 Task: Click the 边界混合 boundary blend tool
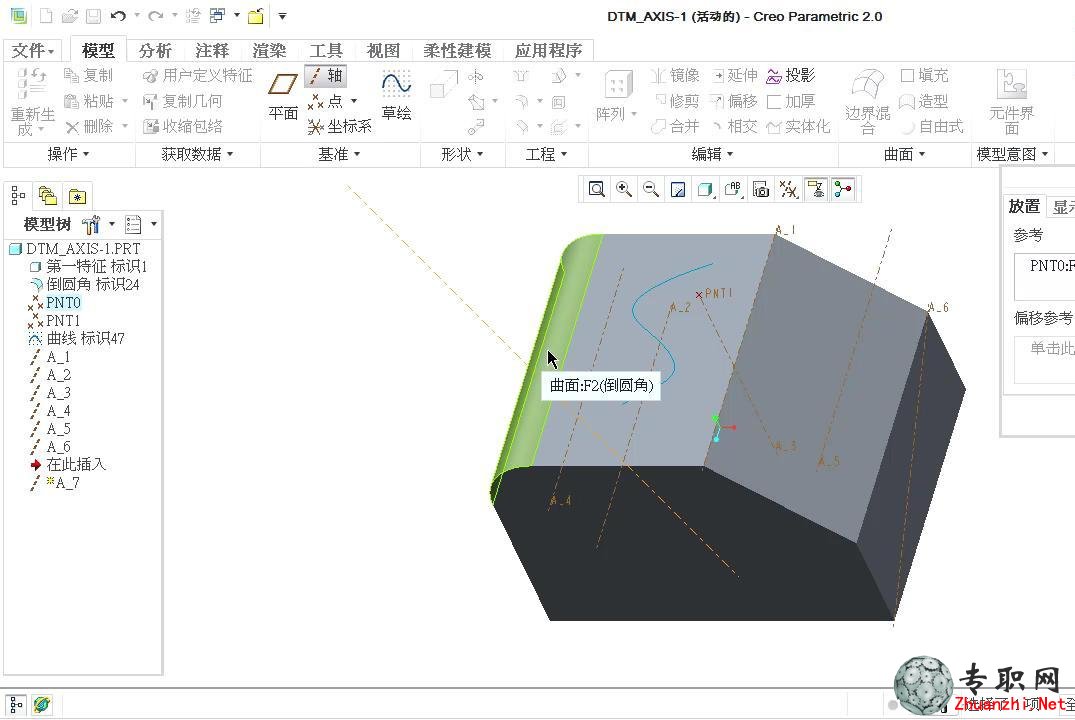867,101
